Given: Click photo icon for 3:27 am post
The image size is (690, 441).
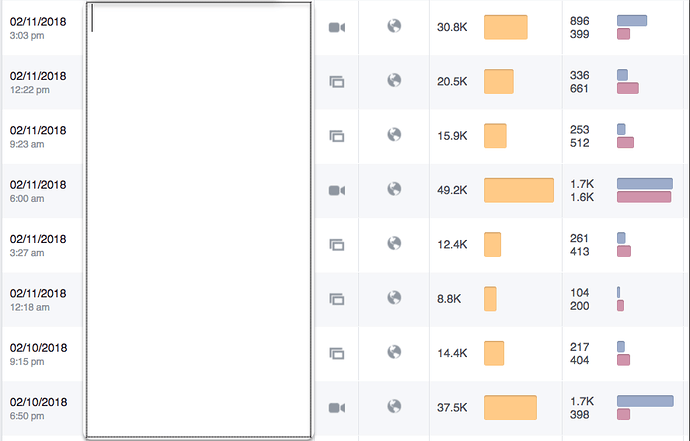Looking at the screenshot, I should pos(337,244).
